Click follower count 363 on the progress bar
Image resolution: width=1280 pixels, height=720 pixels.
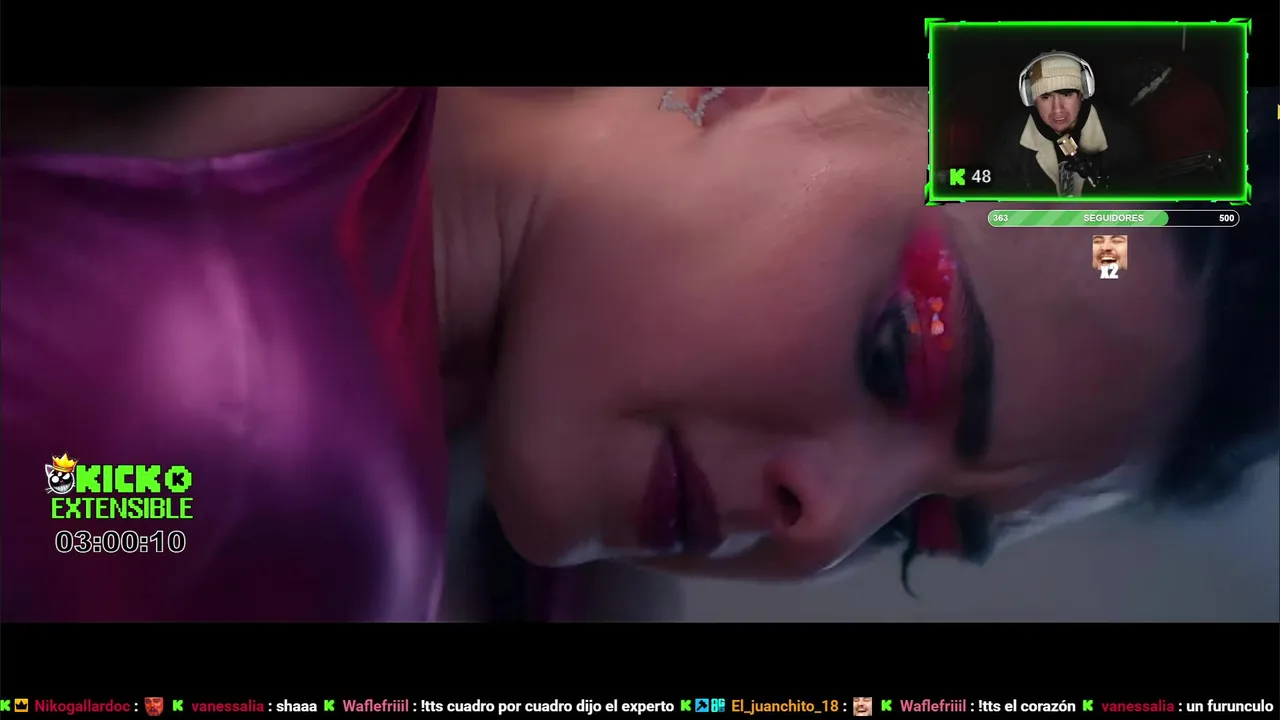coord(1000,218)
